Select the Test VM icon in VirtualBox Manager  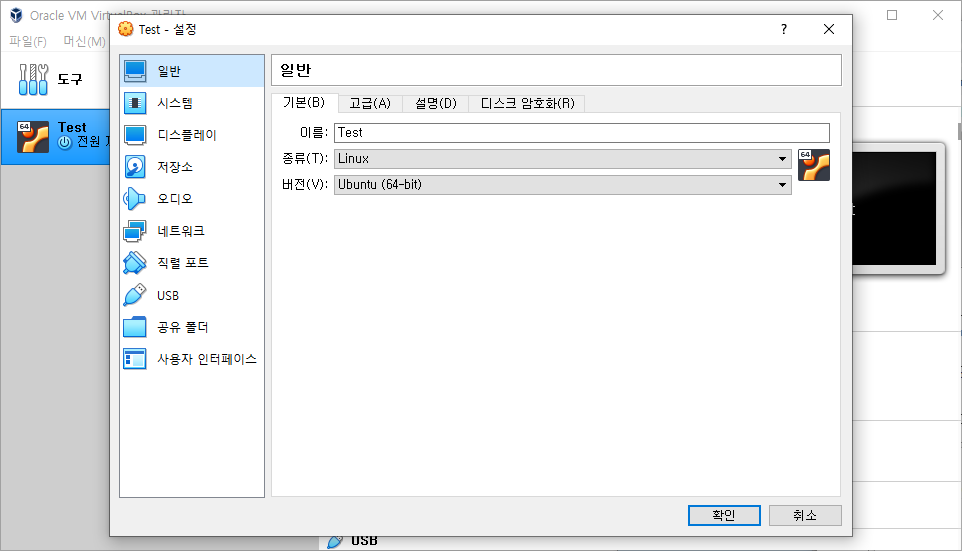pyautogui.click(x=33, y=136)
